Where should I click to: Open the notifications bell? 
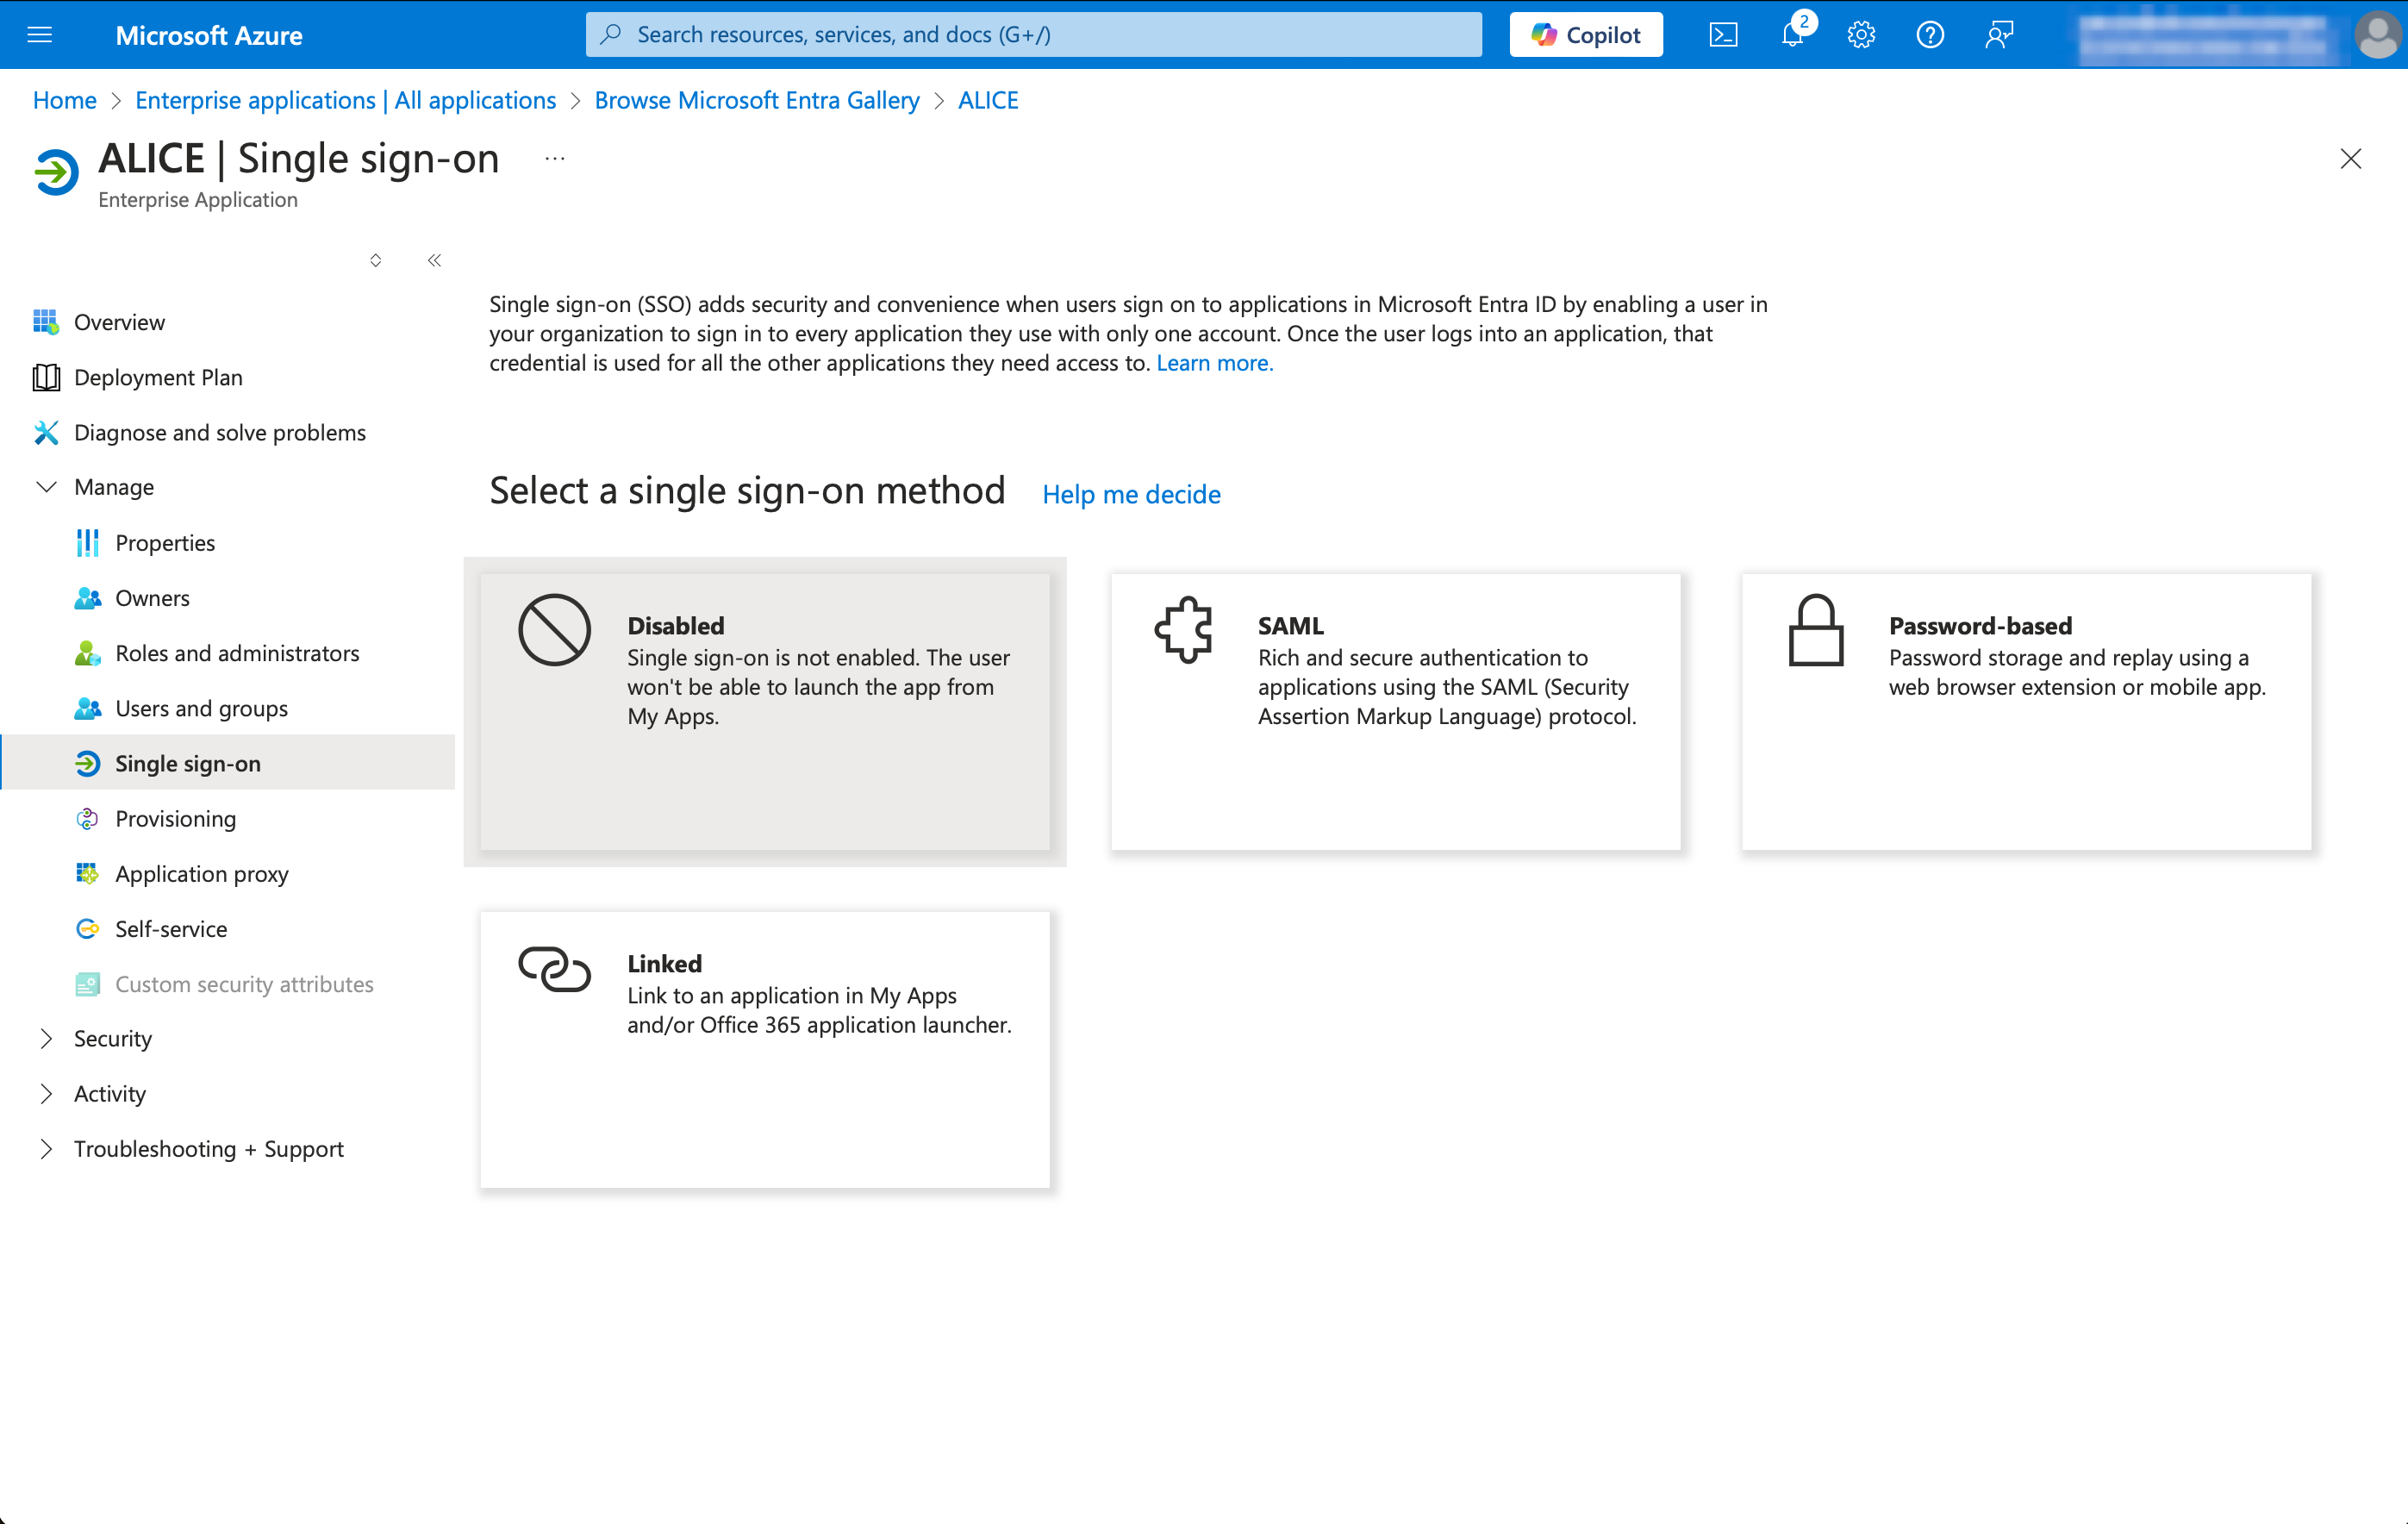(x=1793, y=35)
